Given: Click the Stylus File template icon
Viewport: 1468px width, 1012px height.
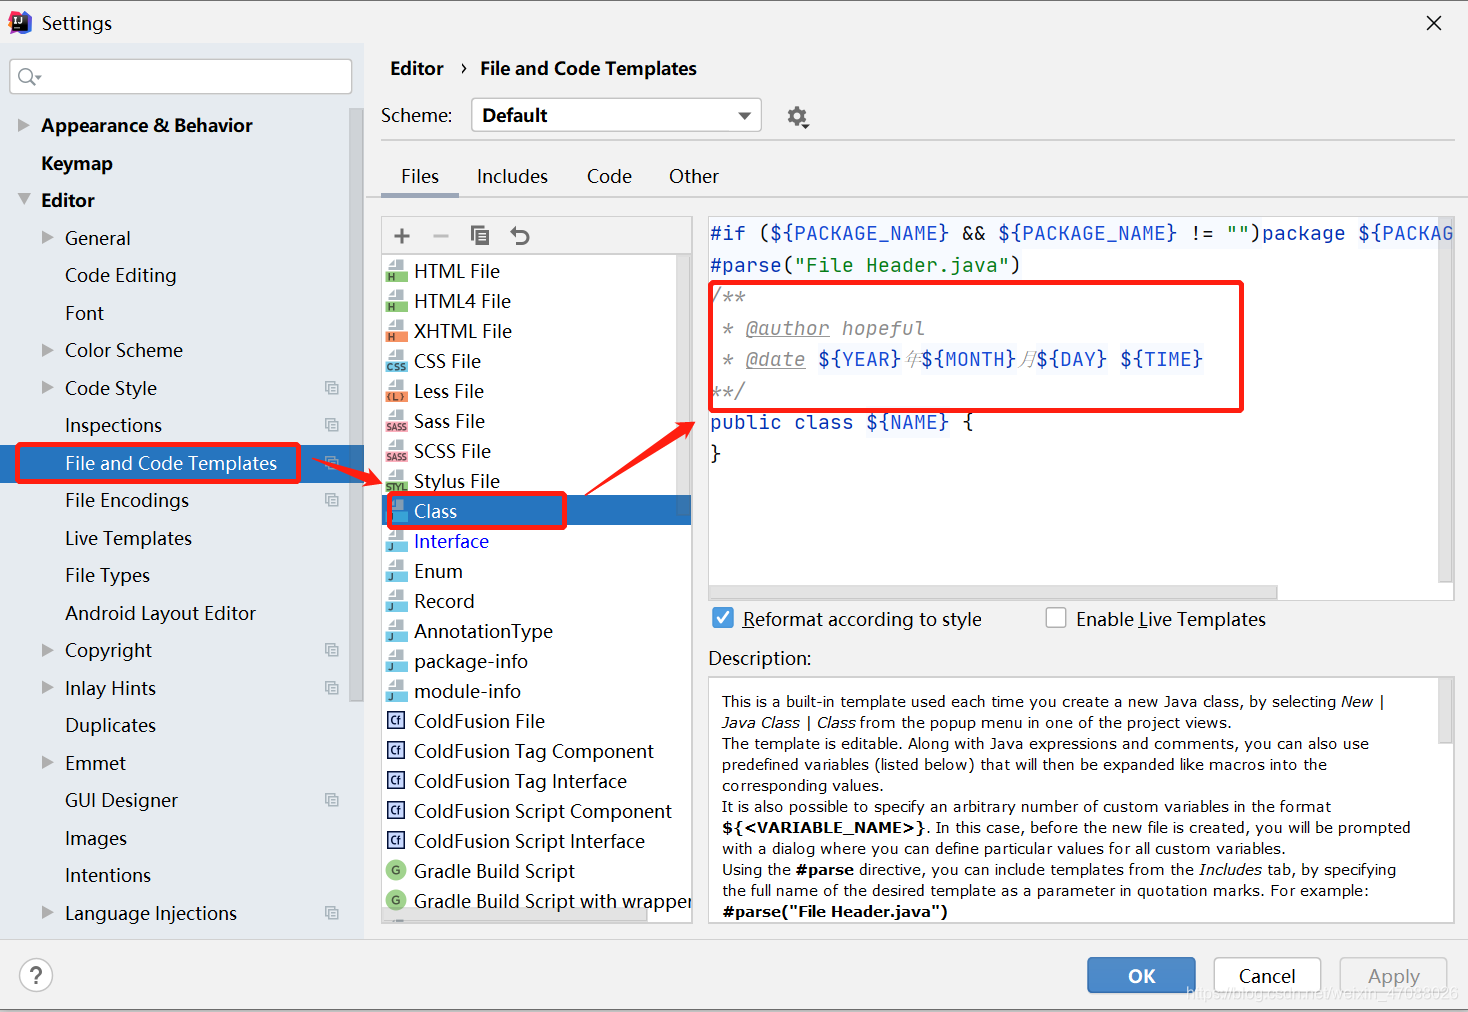Looking at the screenshot, I should pos(397,481).
